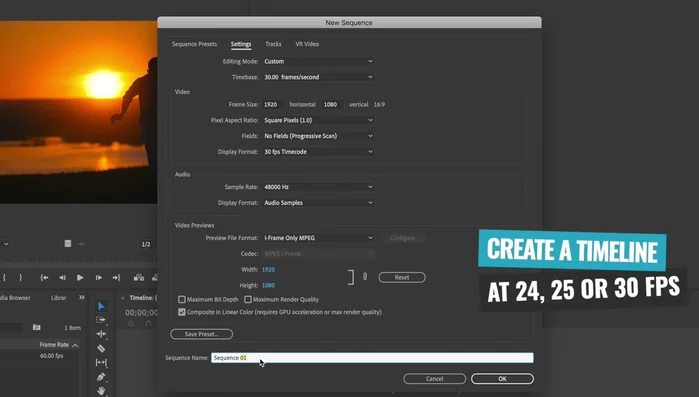Select the Hand tool
The image size is (699, 397).
point(101,391)
